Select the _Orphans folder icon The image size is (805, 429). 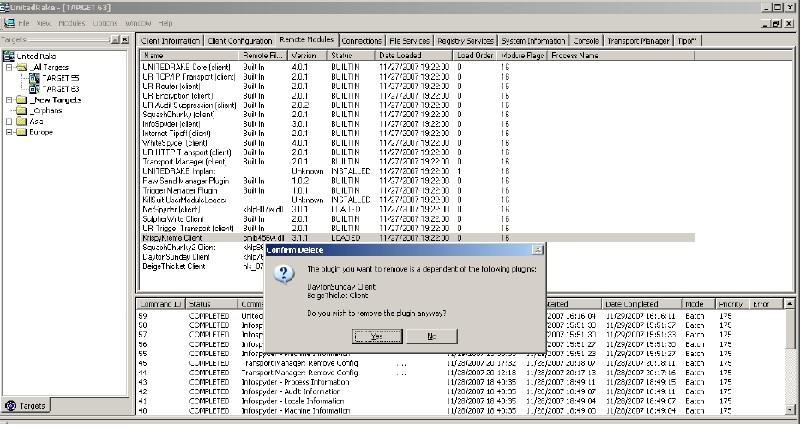click(22, 110)
